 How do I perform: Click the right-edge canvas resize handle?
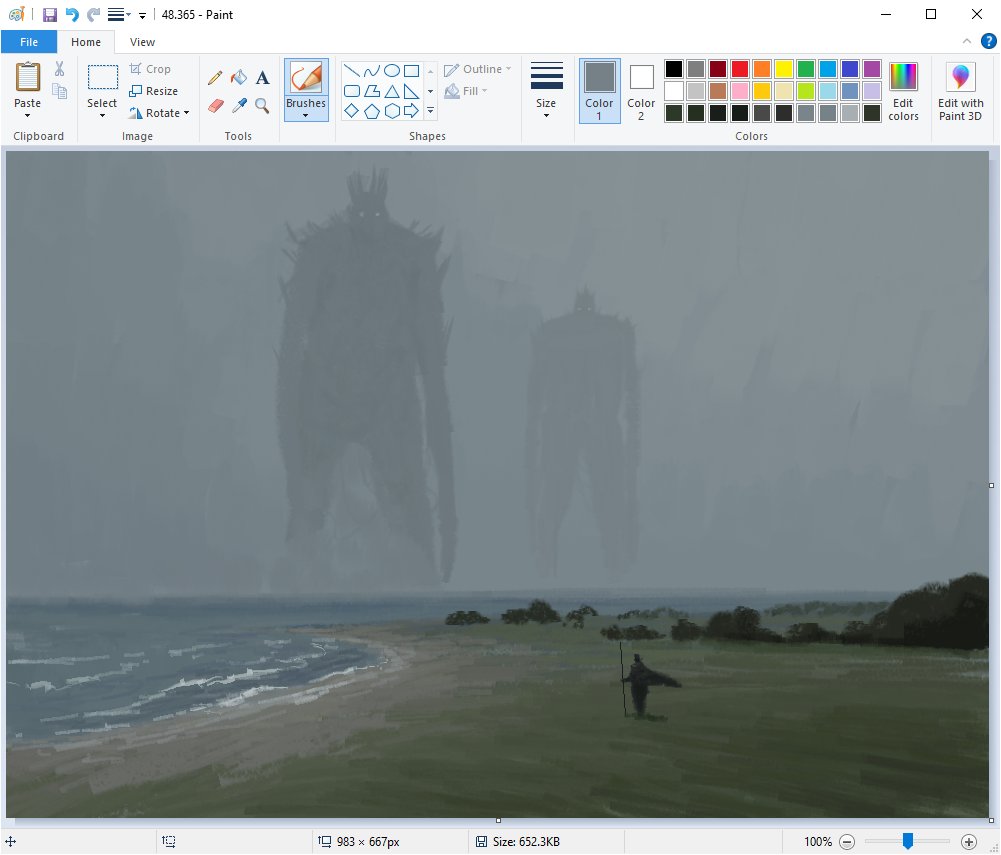tap(991, 485)
